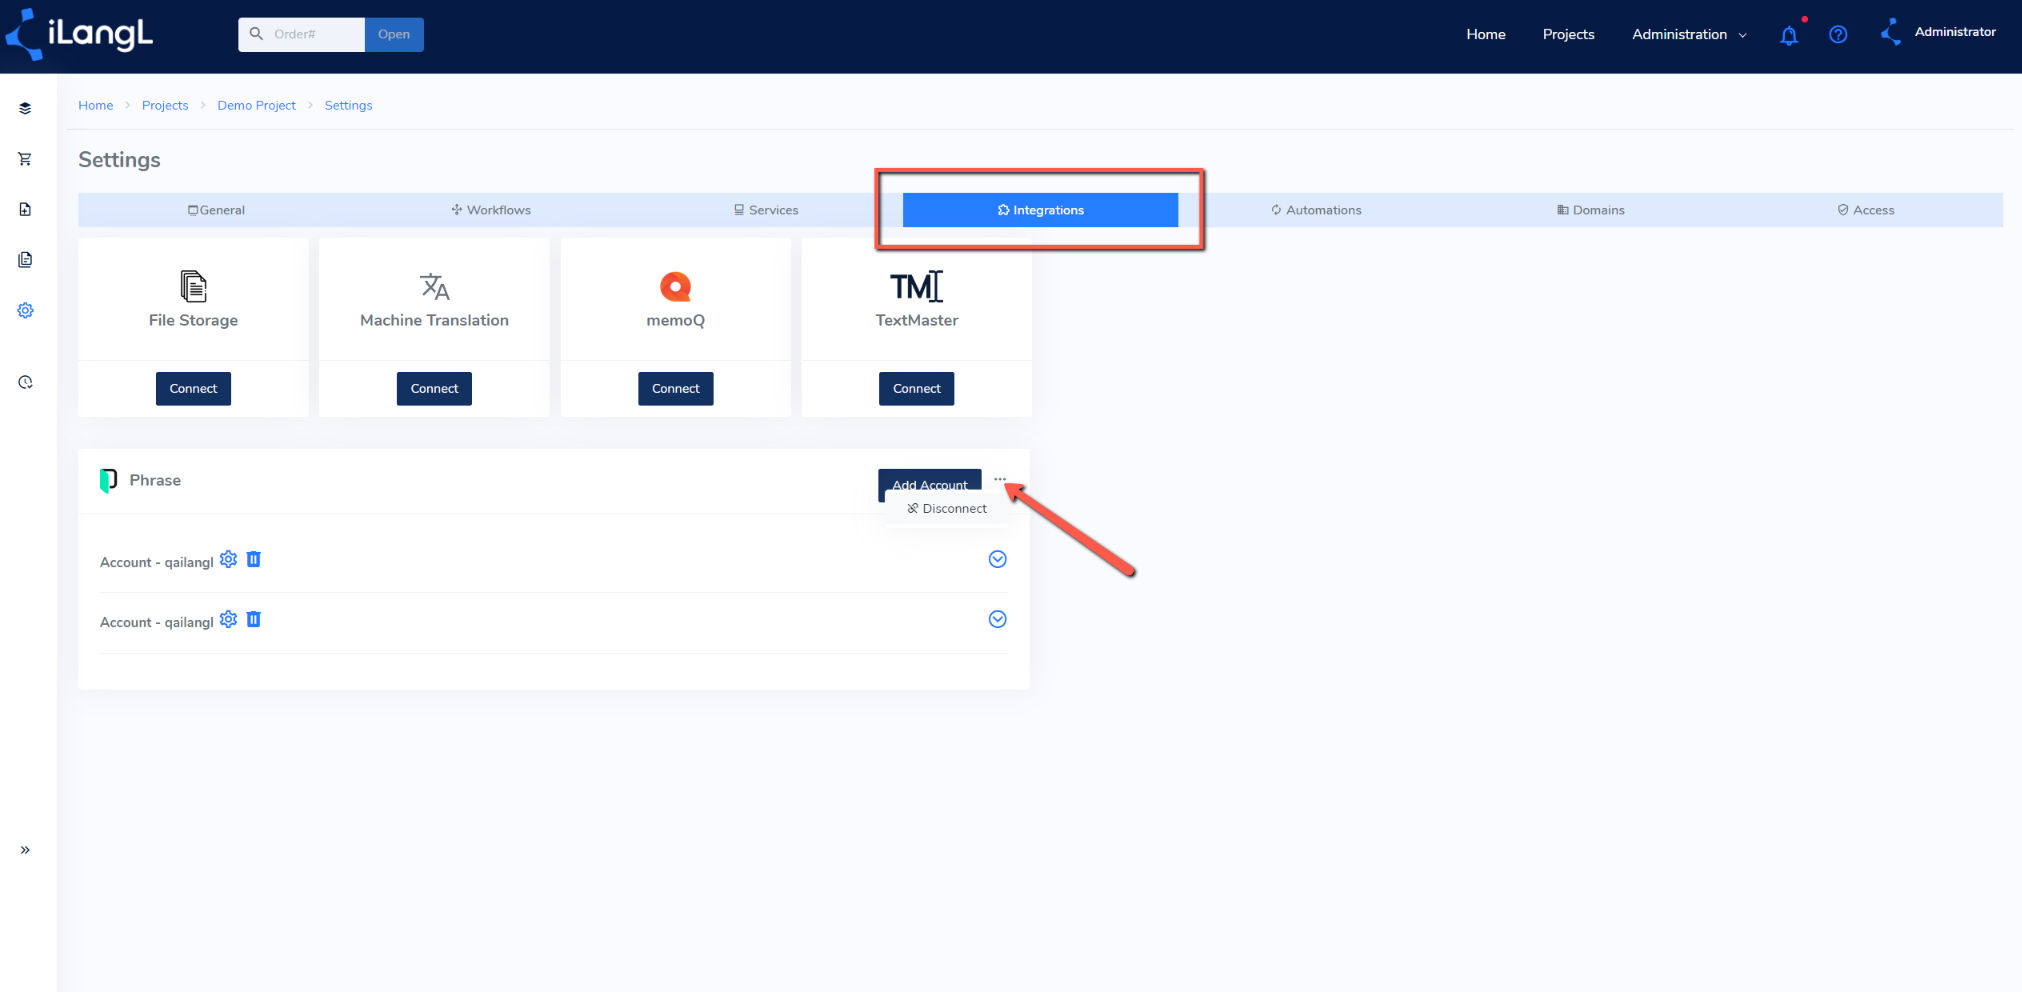Click the add file sidebar icon
Viewport: 2022px width, 992px height.
click(x=25, y=209)
